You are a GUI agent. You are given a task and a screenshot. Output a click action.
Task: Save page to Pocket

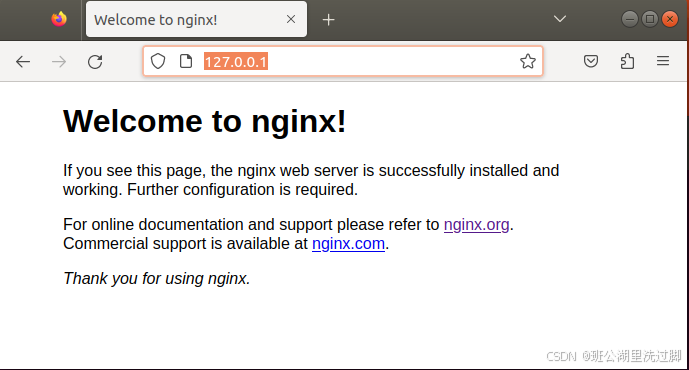(x=591, y=61)
